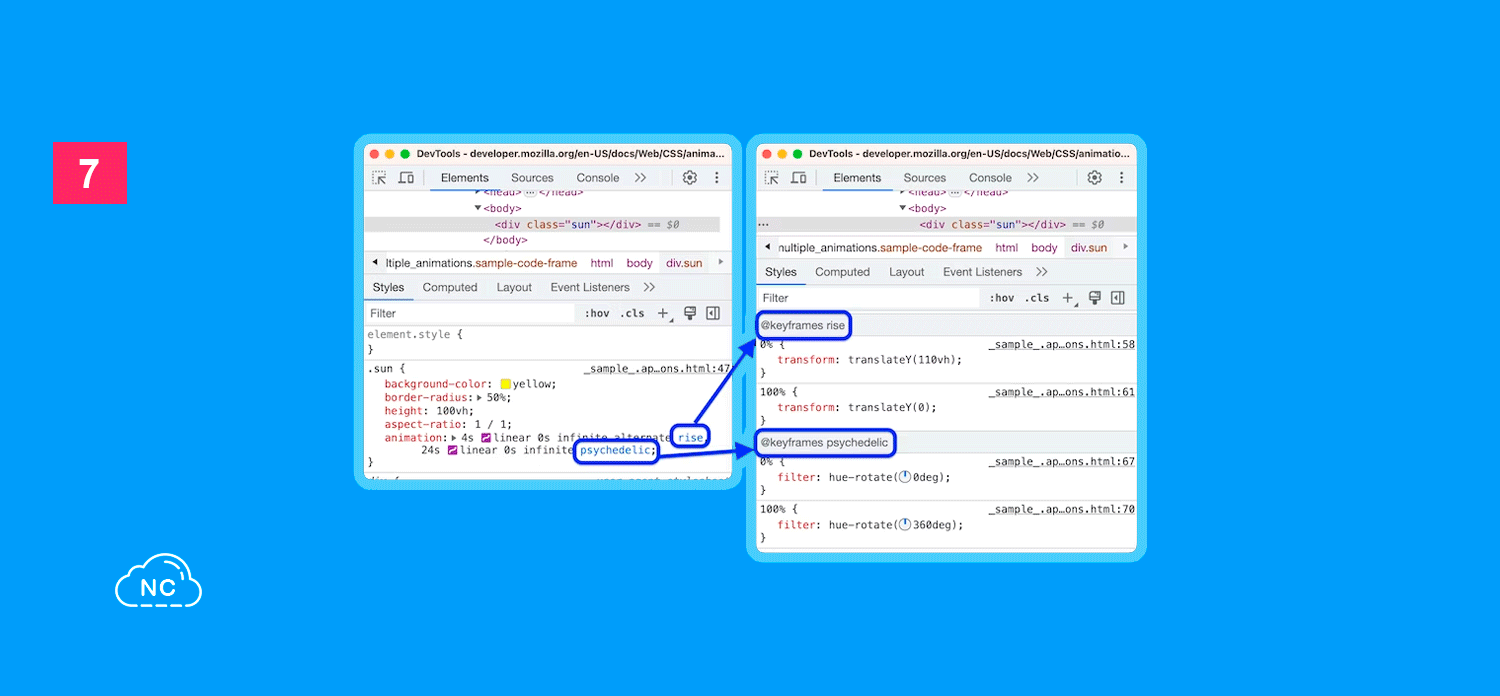Toggle .cls classes pane in left DevTools
Screen dimensions: 1500x696
click(x=633, y=314)
